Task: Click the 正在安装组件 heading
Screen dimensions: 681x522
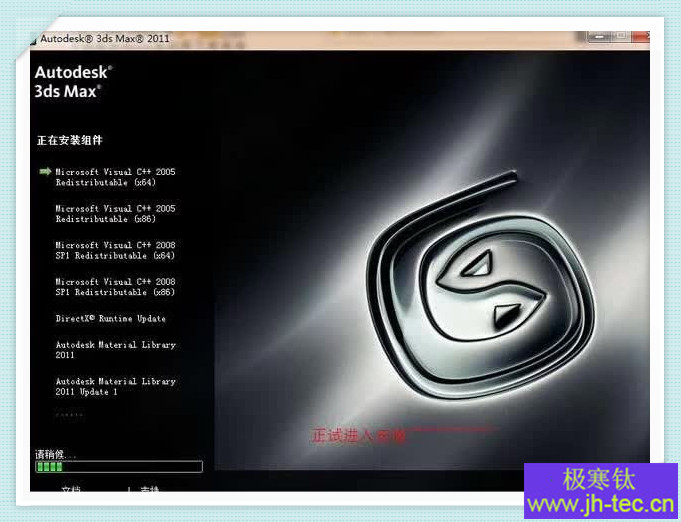Action: tap(70, 140)
